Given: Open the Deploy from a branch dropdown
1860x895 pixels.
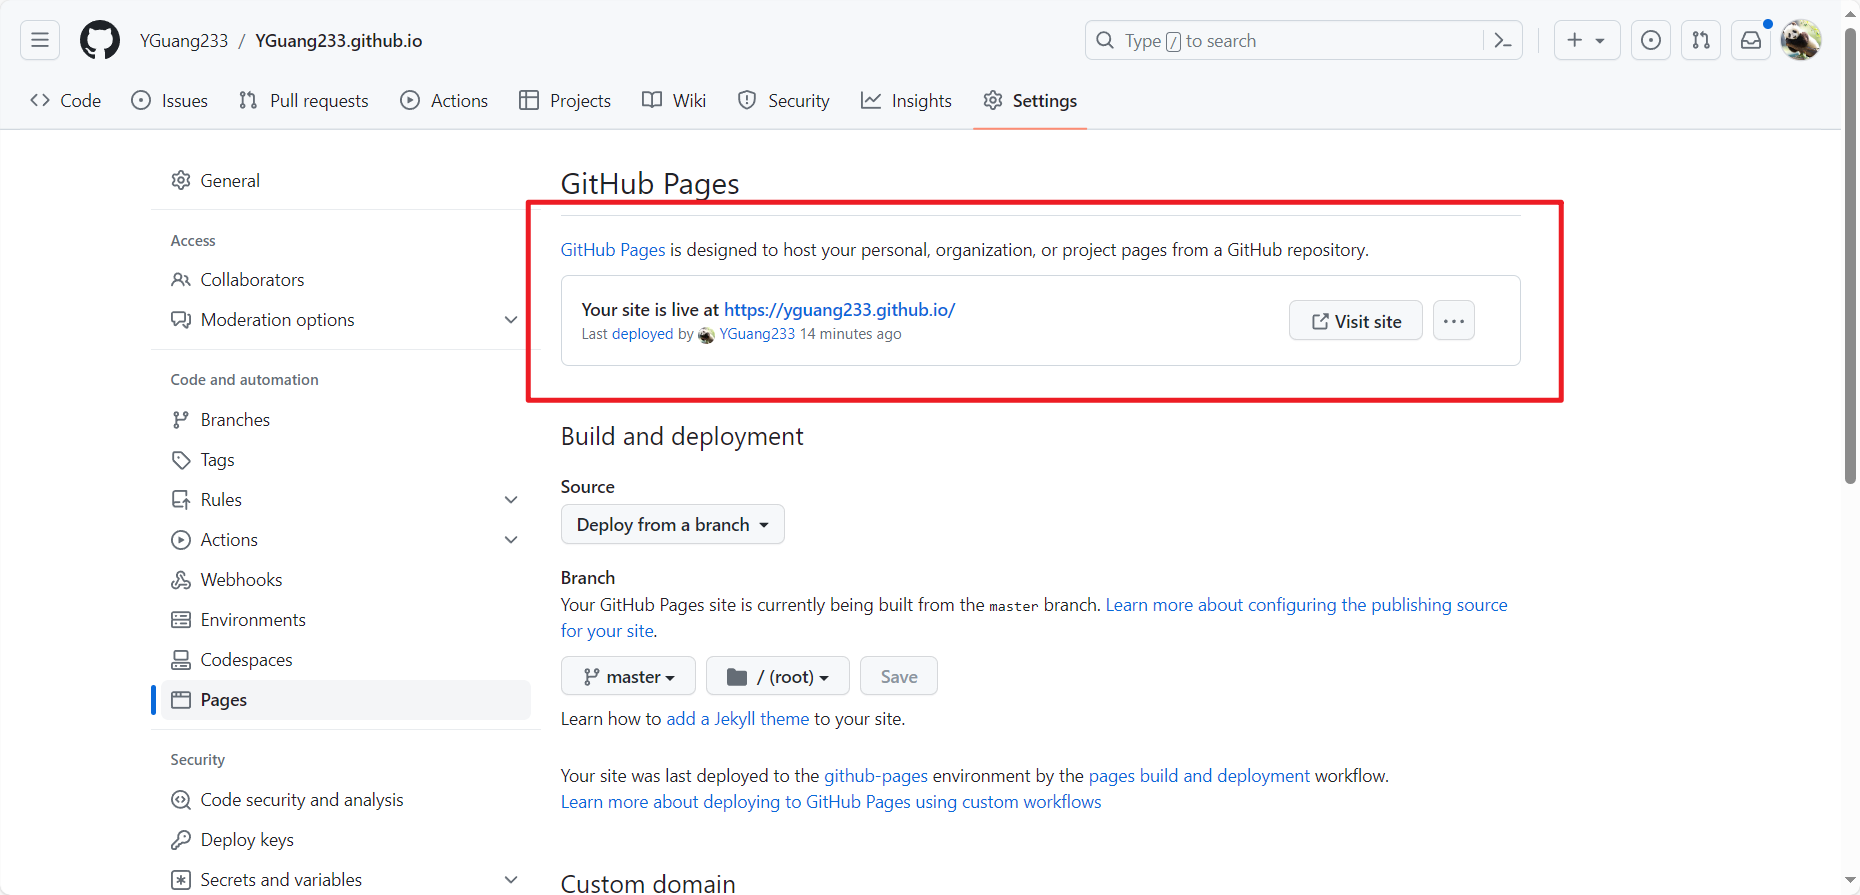Looking at the screenshot, I should (672, 525).
